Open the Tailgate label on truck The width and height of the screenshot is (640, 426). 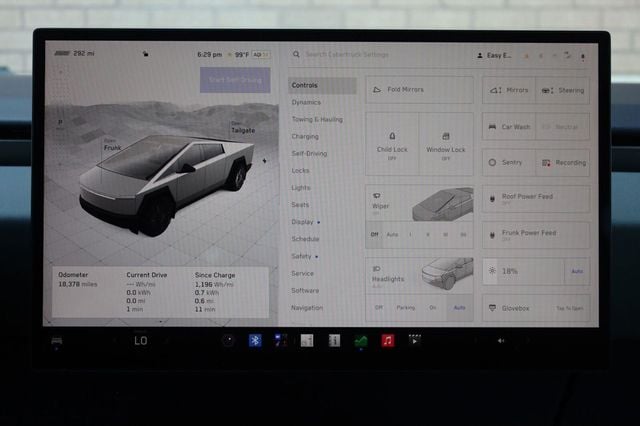pyautogui.click(x=243, y=128)
